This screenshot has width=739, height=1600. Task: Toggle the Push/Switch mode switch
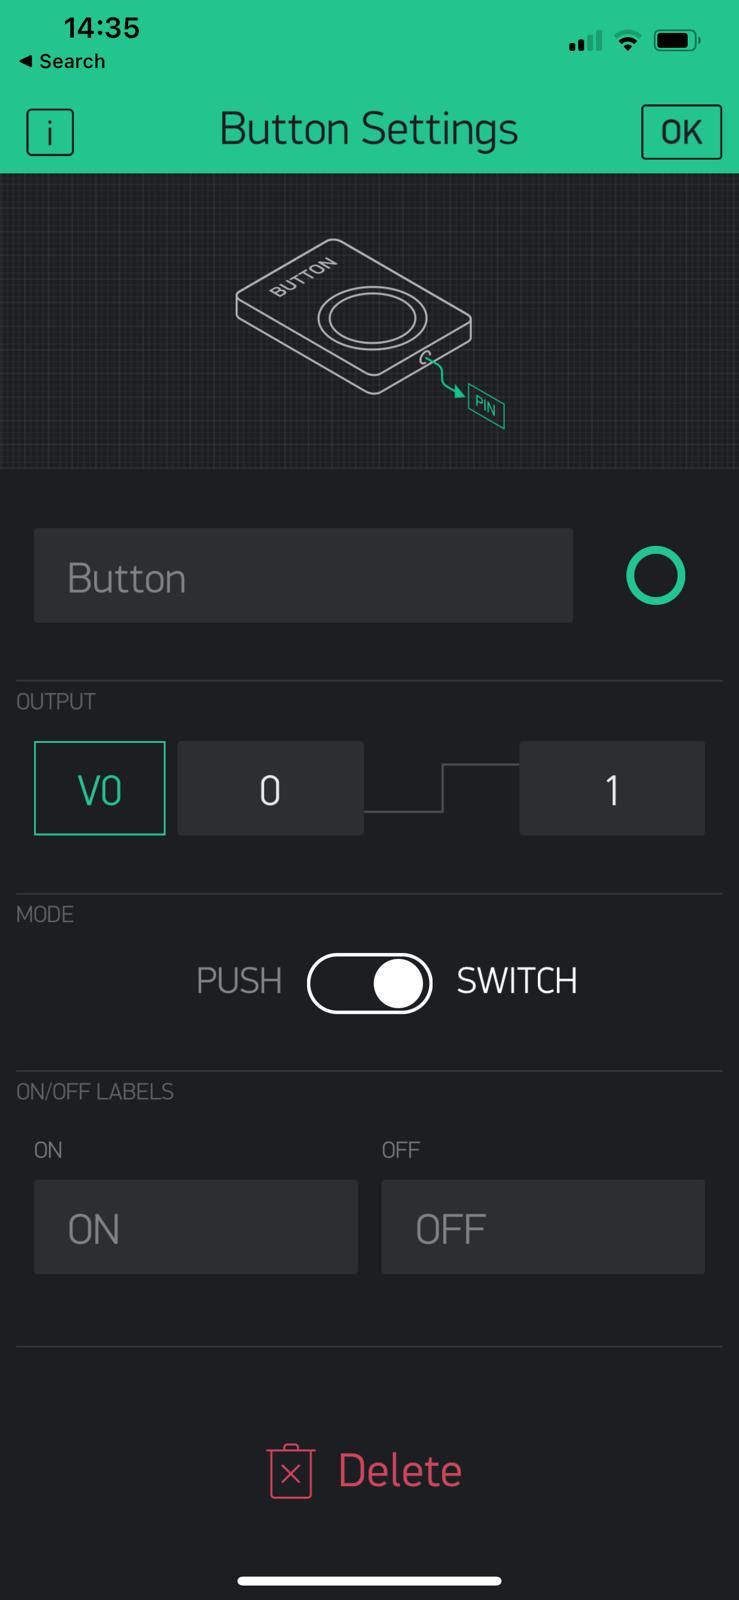pyautogui.click(x=369, y=983)
